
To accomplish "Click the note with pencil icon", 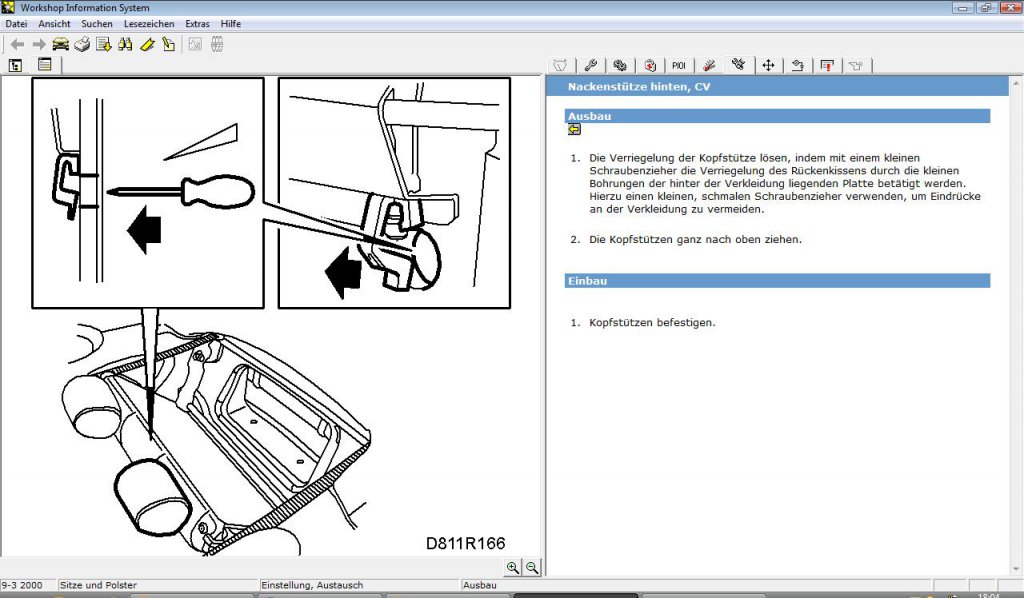I will (x=168, y=44).
